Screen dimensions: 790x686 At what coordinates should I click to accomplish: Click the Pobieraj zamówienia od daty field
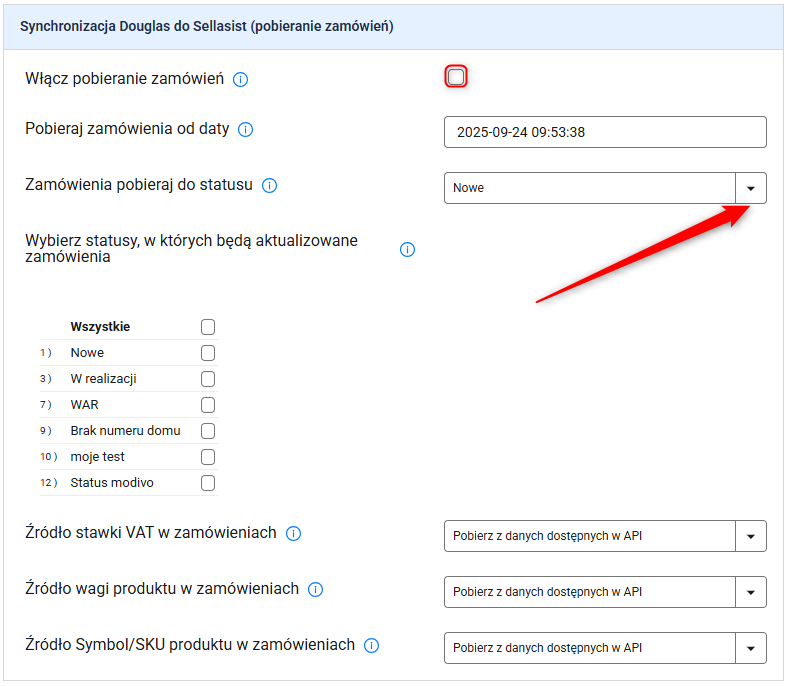605,132
